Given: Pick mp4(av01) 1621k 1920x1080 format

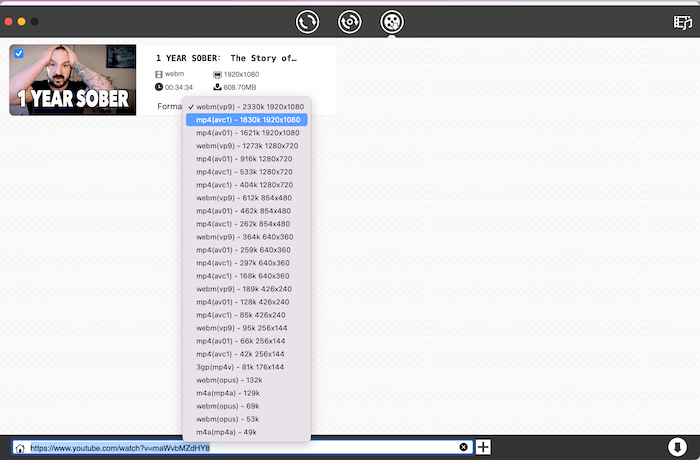Looking at the screenshot, I should click(x=246, y=132).
